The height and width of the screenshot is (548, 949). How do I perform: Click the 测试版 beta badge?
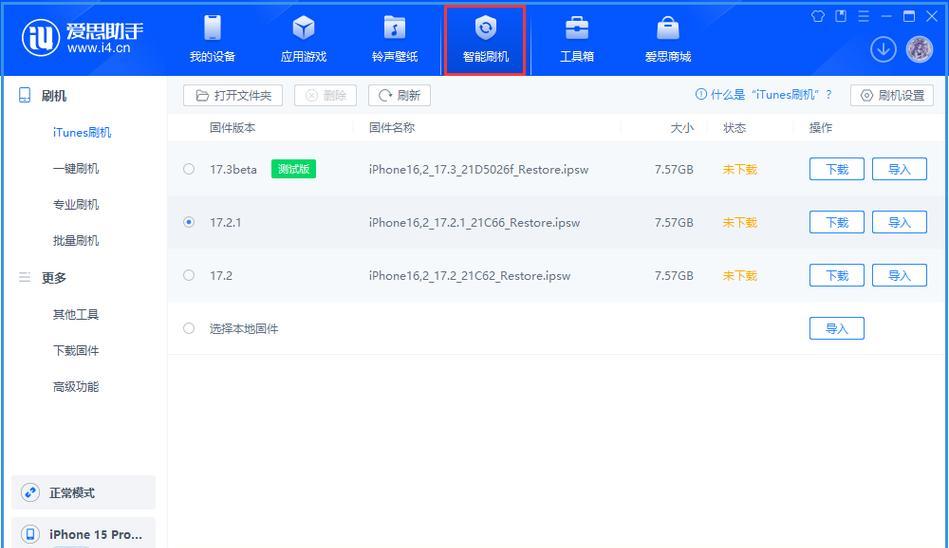pos(294,169)
